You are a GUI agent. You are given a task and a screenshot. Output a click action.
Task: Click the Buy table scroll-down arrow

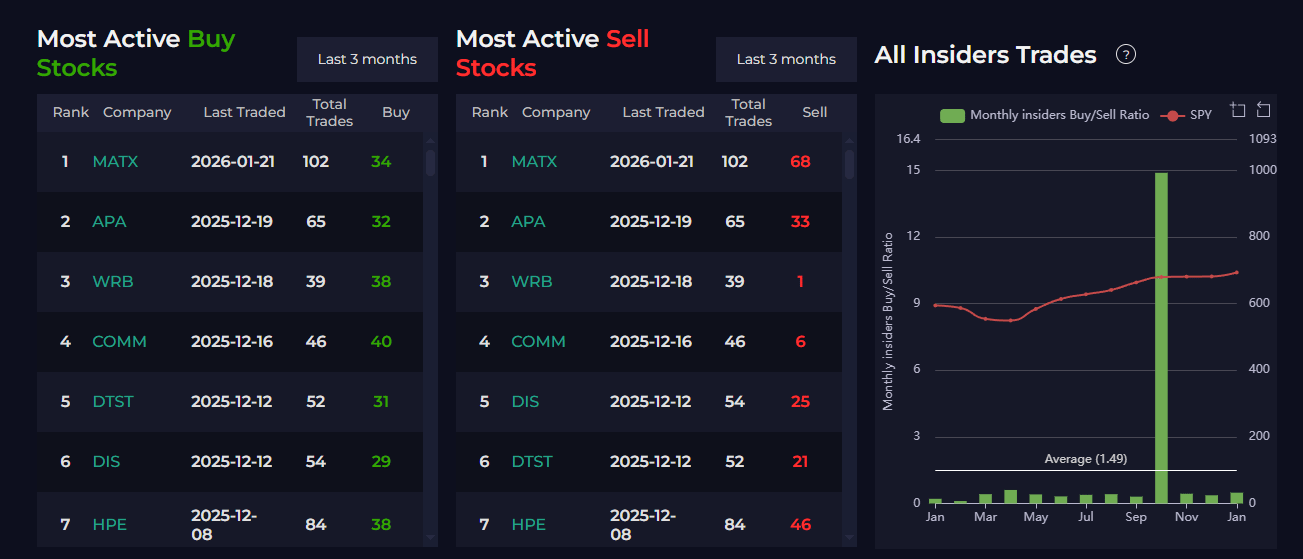pyautogui.click(x=430, y=537)
